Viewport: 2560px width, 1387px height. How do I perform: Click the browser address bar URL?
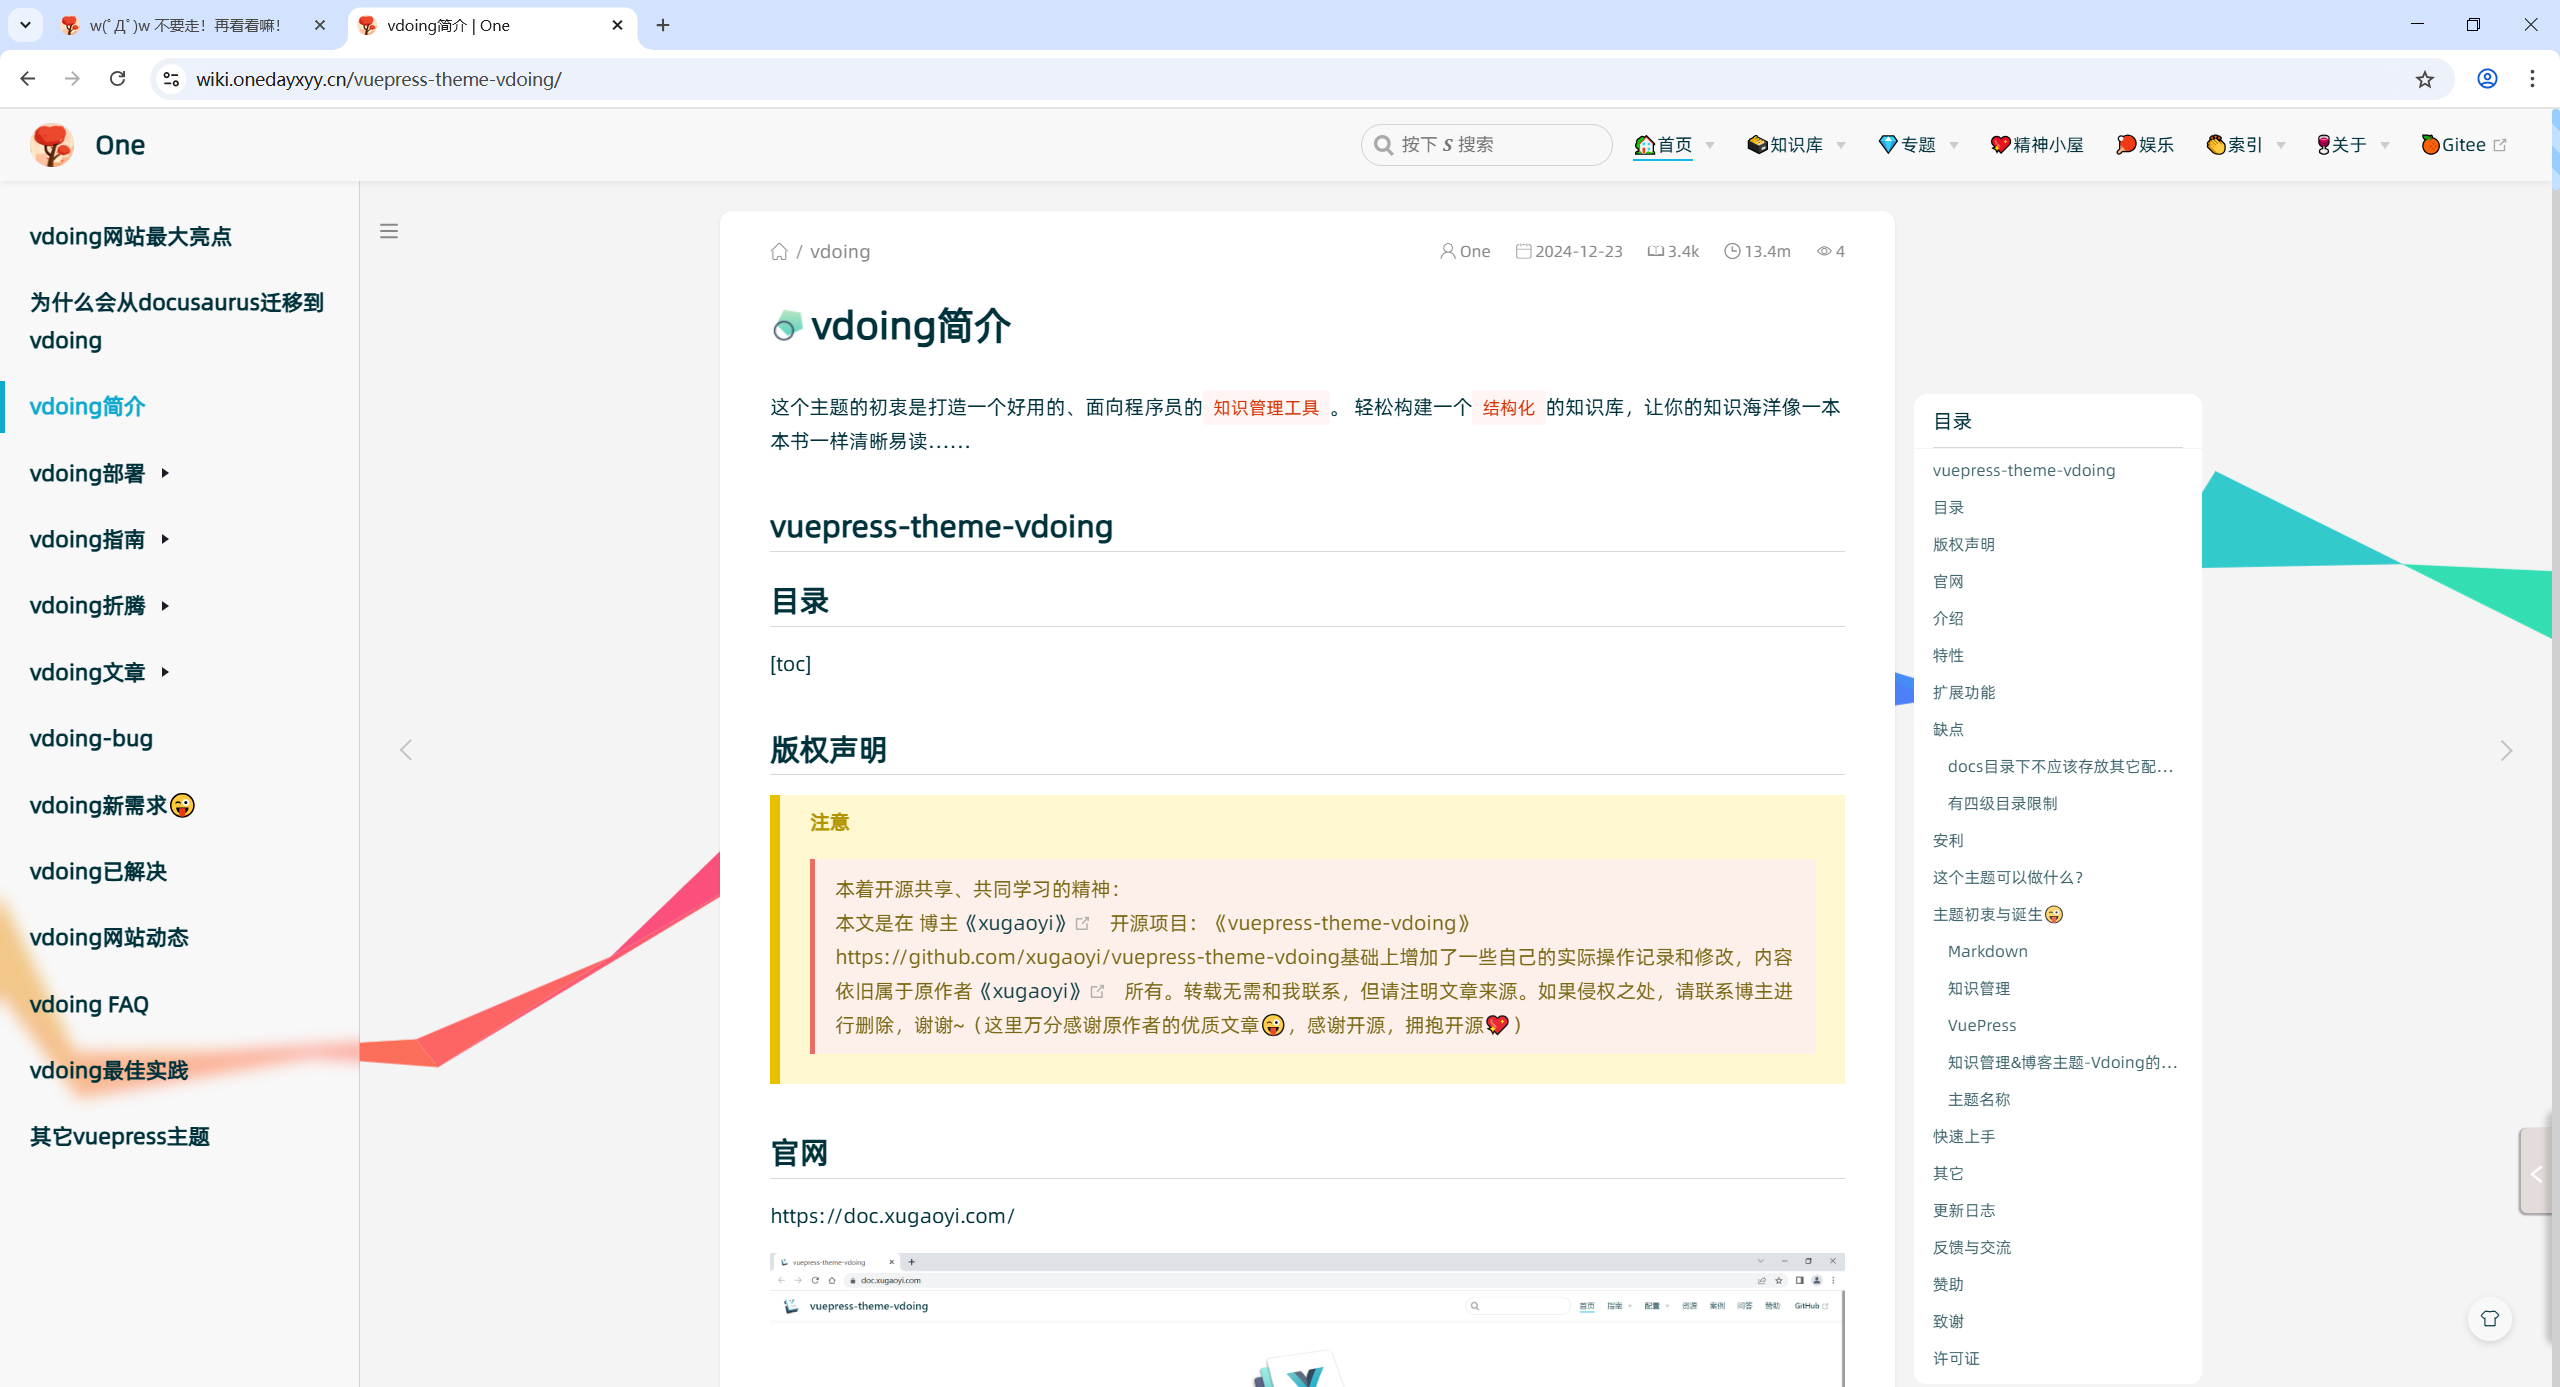pyautogui.click(x=379, y=79)
